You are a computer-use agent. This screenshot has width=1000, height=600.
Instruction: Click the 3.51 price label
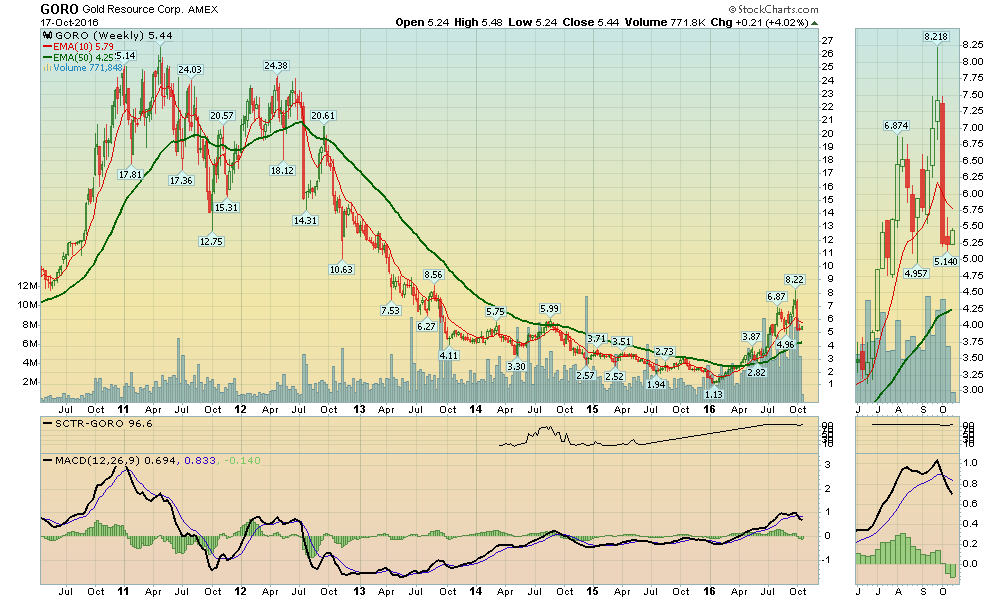622,342
